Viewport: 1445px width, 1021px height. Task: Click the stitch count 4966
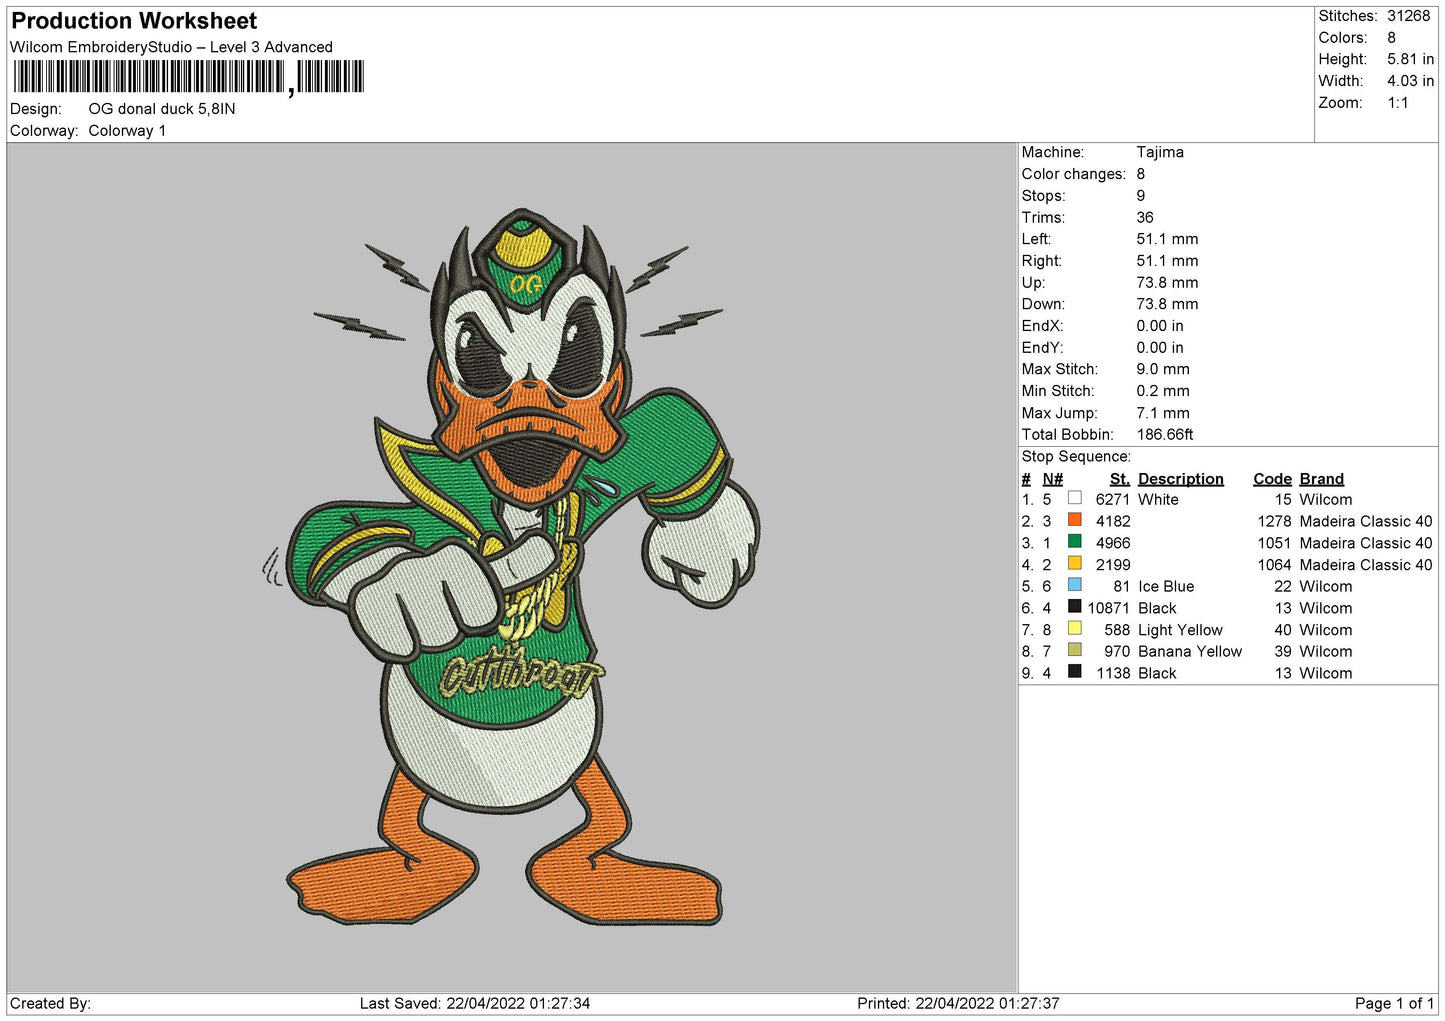(x=1113, y=543)
